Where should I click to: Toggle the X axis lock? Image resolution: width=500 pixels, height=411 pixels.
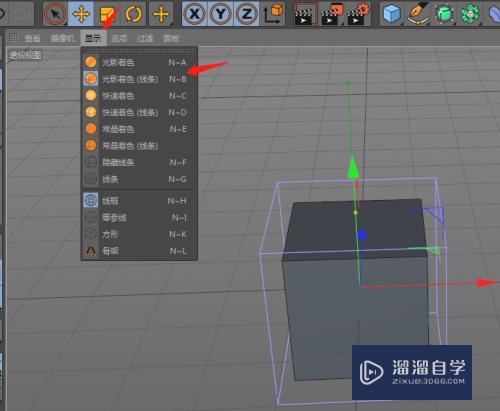(x=195, y=14)
